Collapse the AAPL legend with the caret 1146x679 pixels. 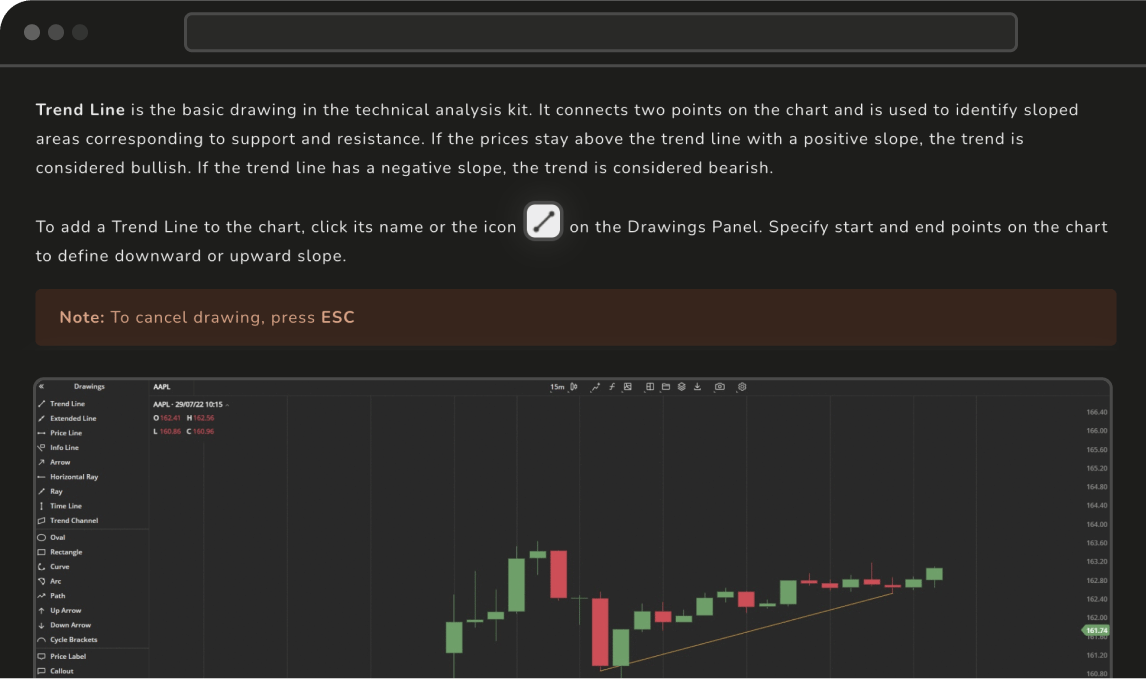point(227,404)
